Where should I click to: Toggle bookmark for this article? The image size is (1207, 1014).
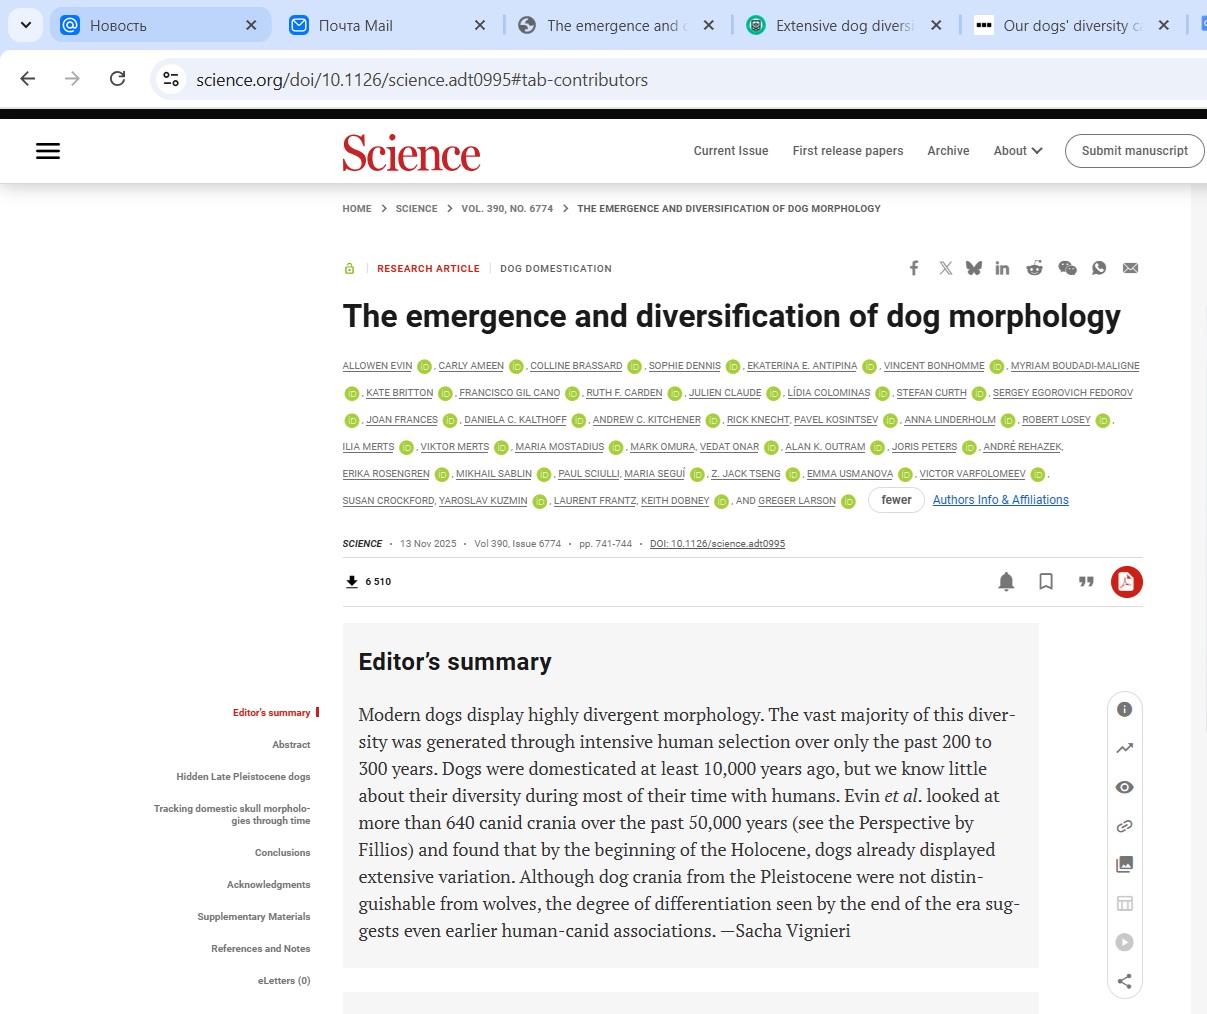pos(1046,582)
